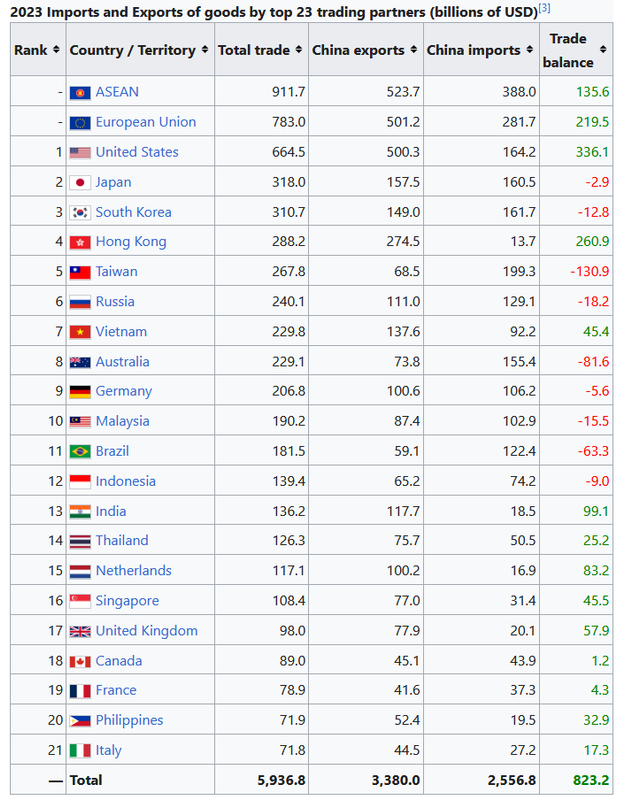This screenshot has height=800, width=625.
Task: Select the 3,380.0 total exports value
Action: [396, 781]
